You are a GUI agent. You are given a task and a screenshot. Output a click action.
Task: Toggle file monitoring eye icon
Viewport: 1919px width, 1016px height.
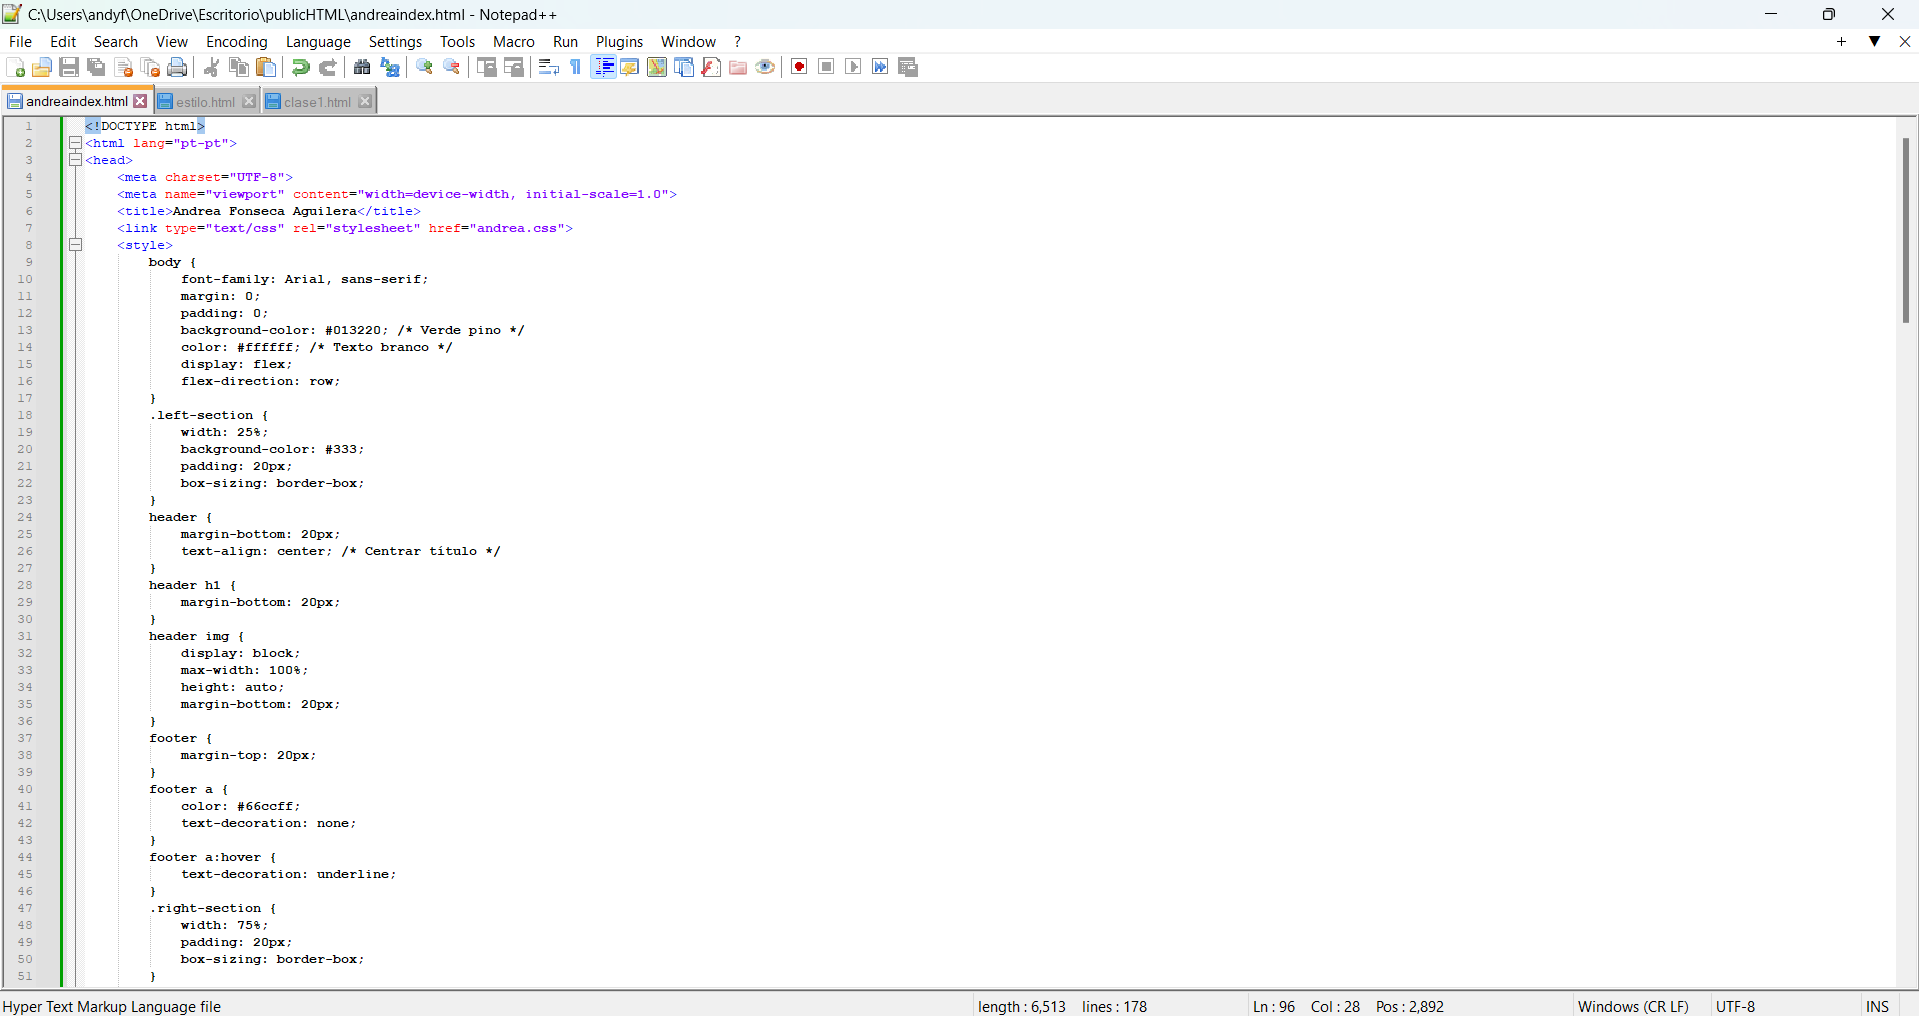(765, 67)
